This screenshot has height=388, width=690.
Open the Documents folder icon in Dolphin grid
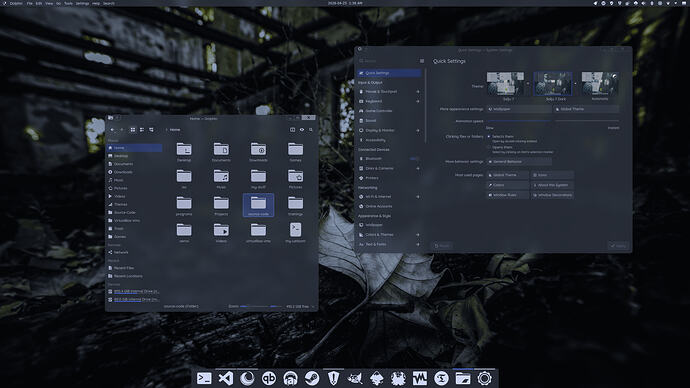pos(221,149)
